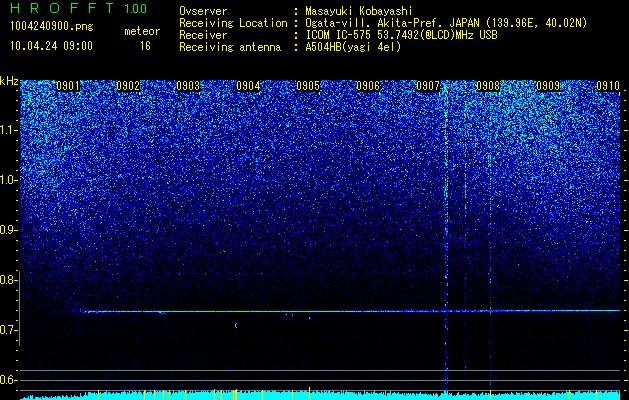Click the 0.7 frequency axis label
This screenshot has width=629, height=400.
9,330
